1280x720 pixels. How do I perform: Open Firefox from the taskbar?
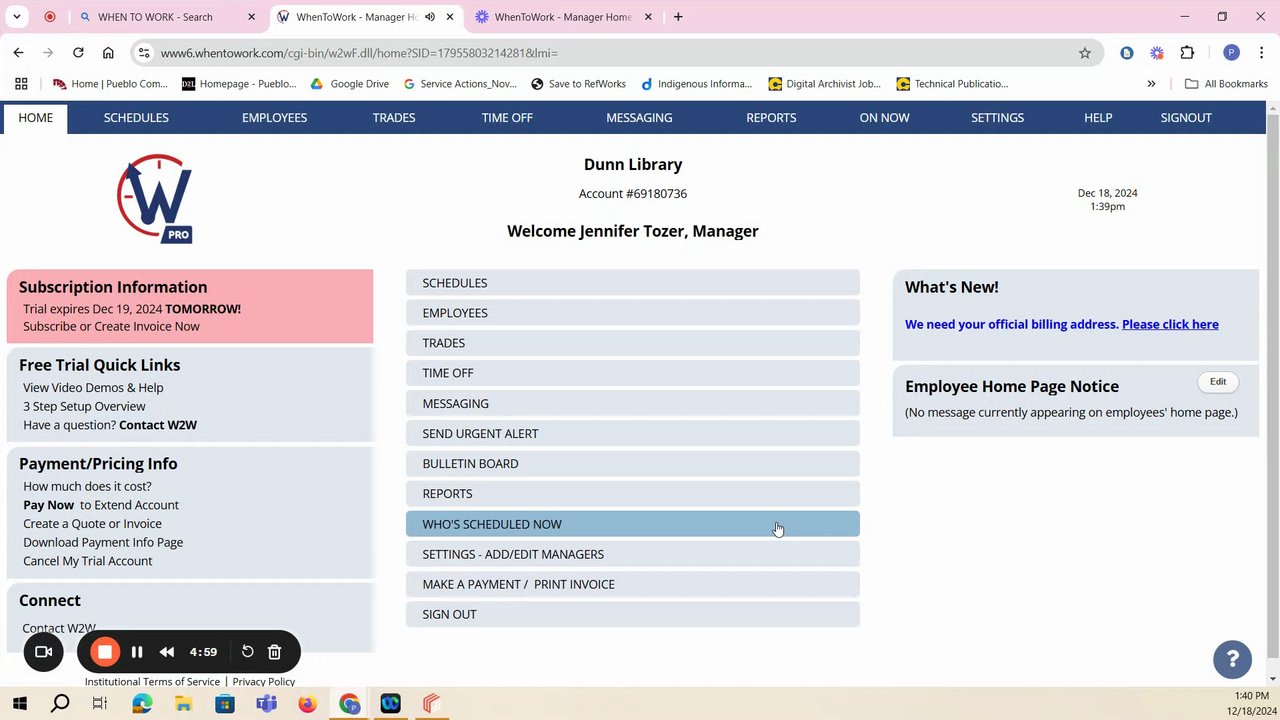(307, 704)
